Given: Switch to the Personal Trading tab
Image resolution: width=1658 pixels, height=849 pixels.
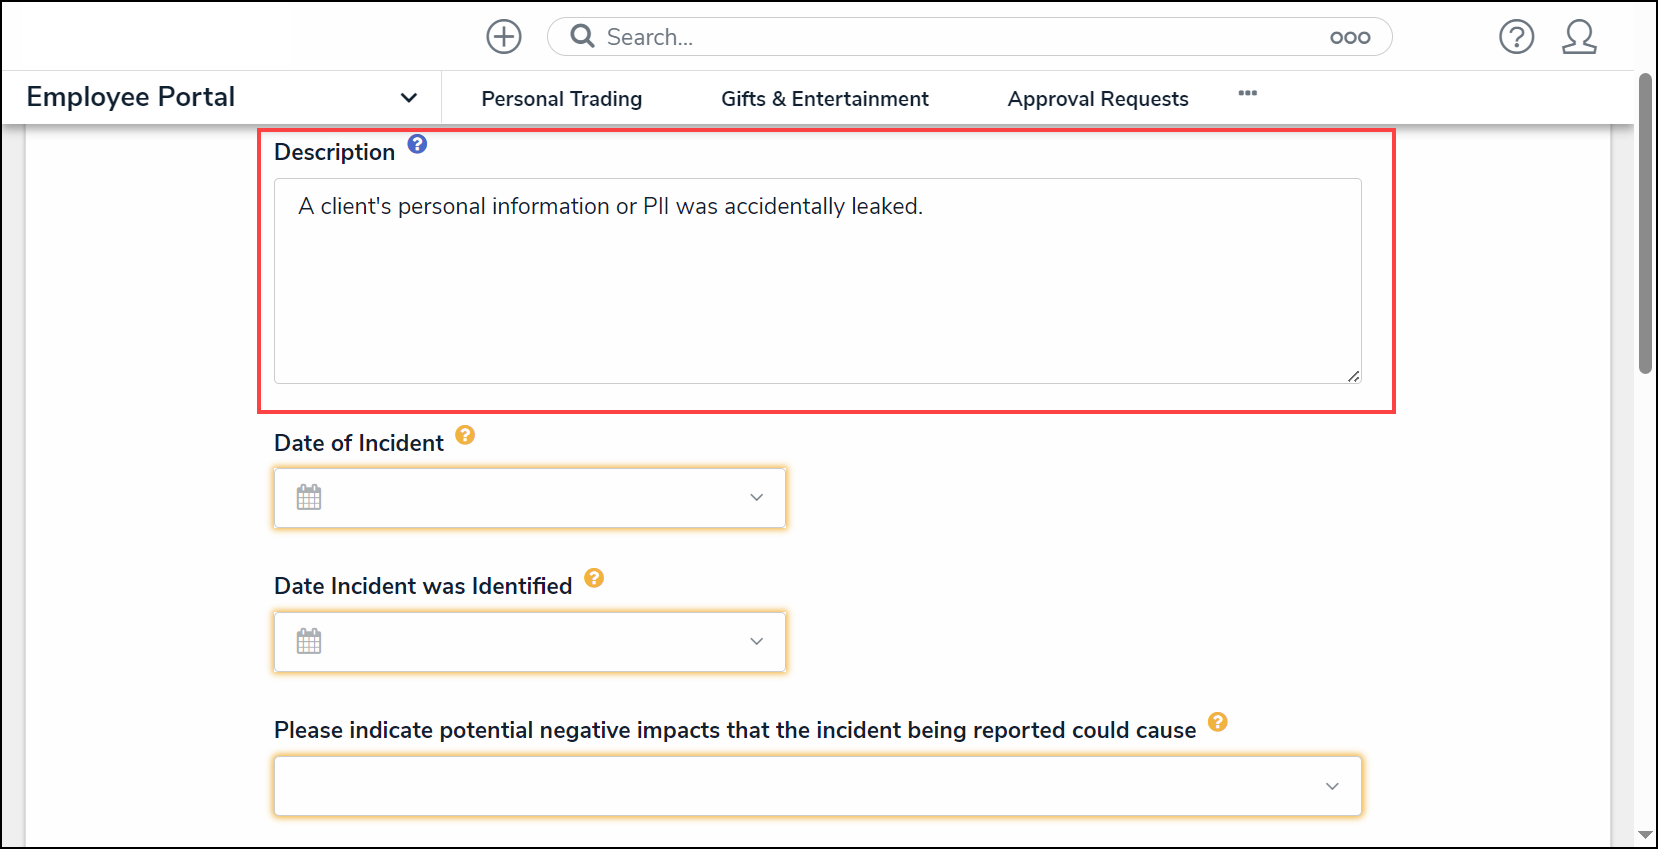Looking at the screenshot, I should coord(561,99).
